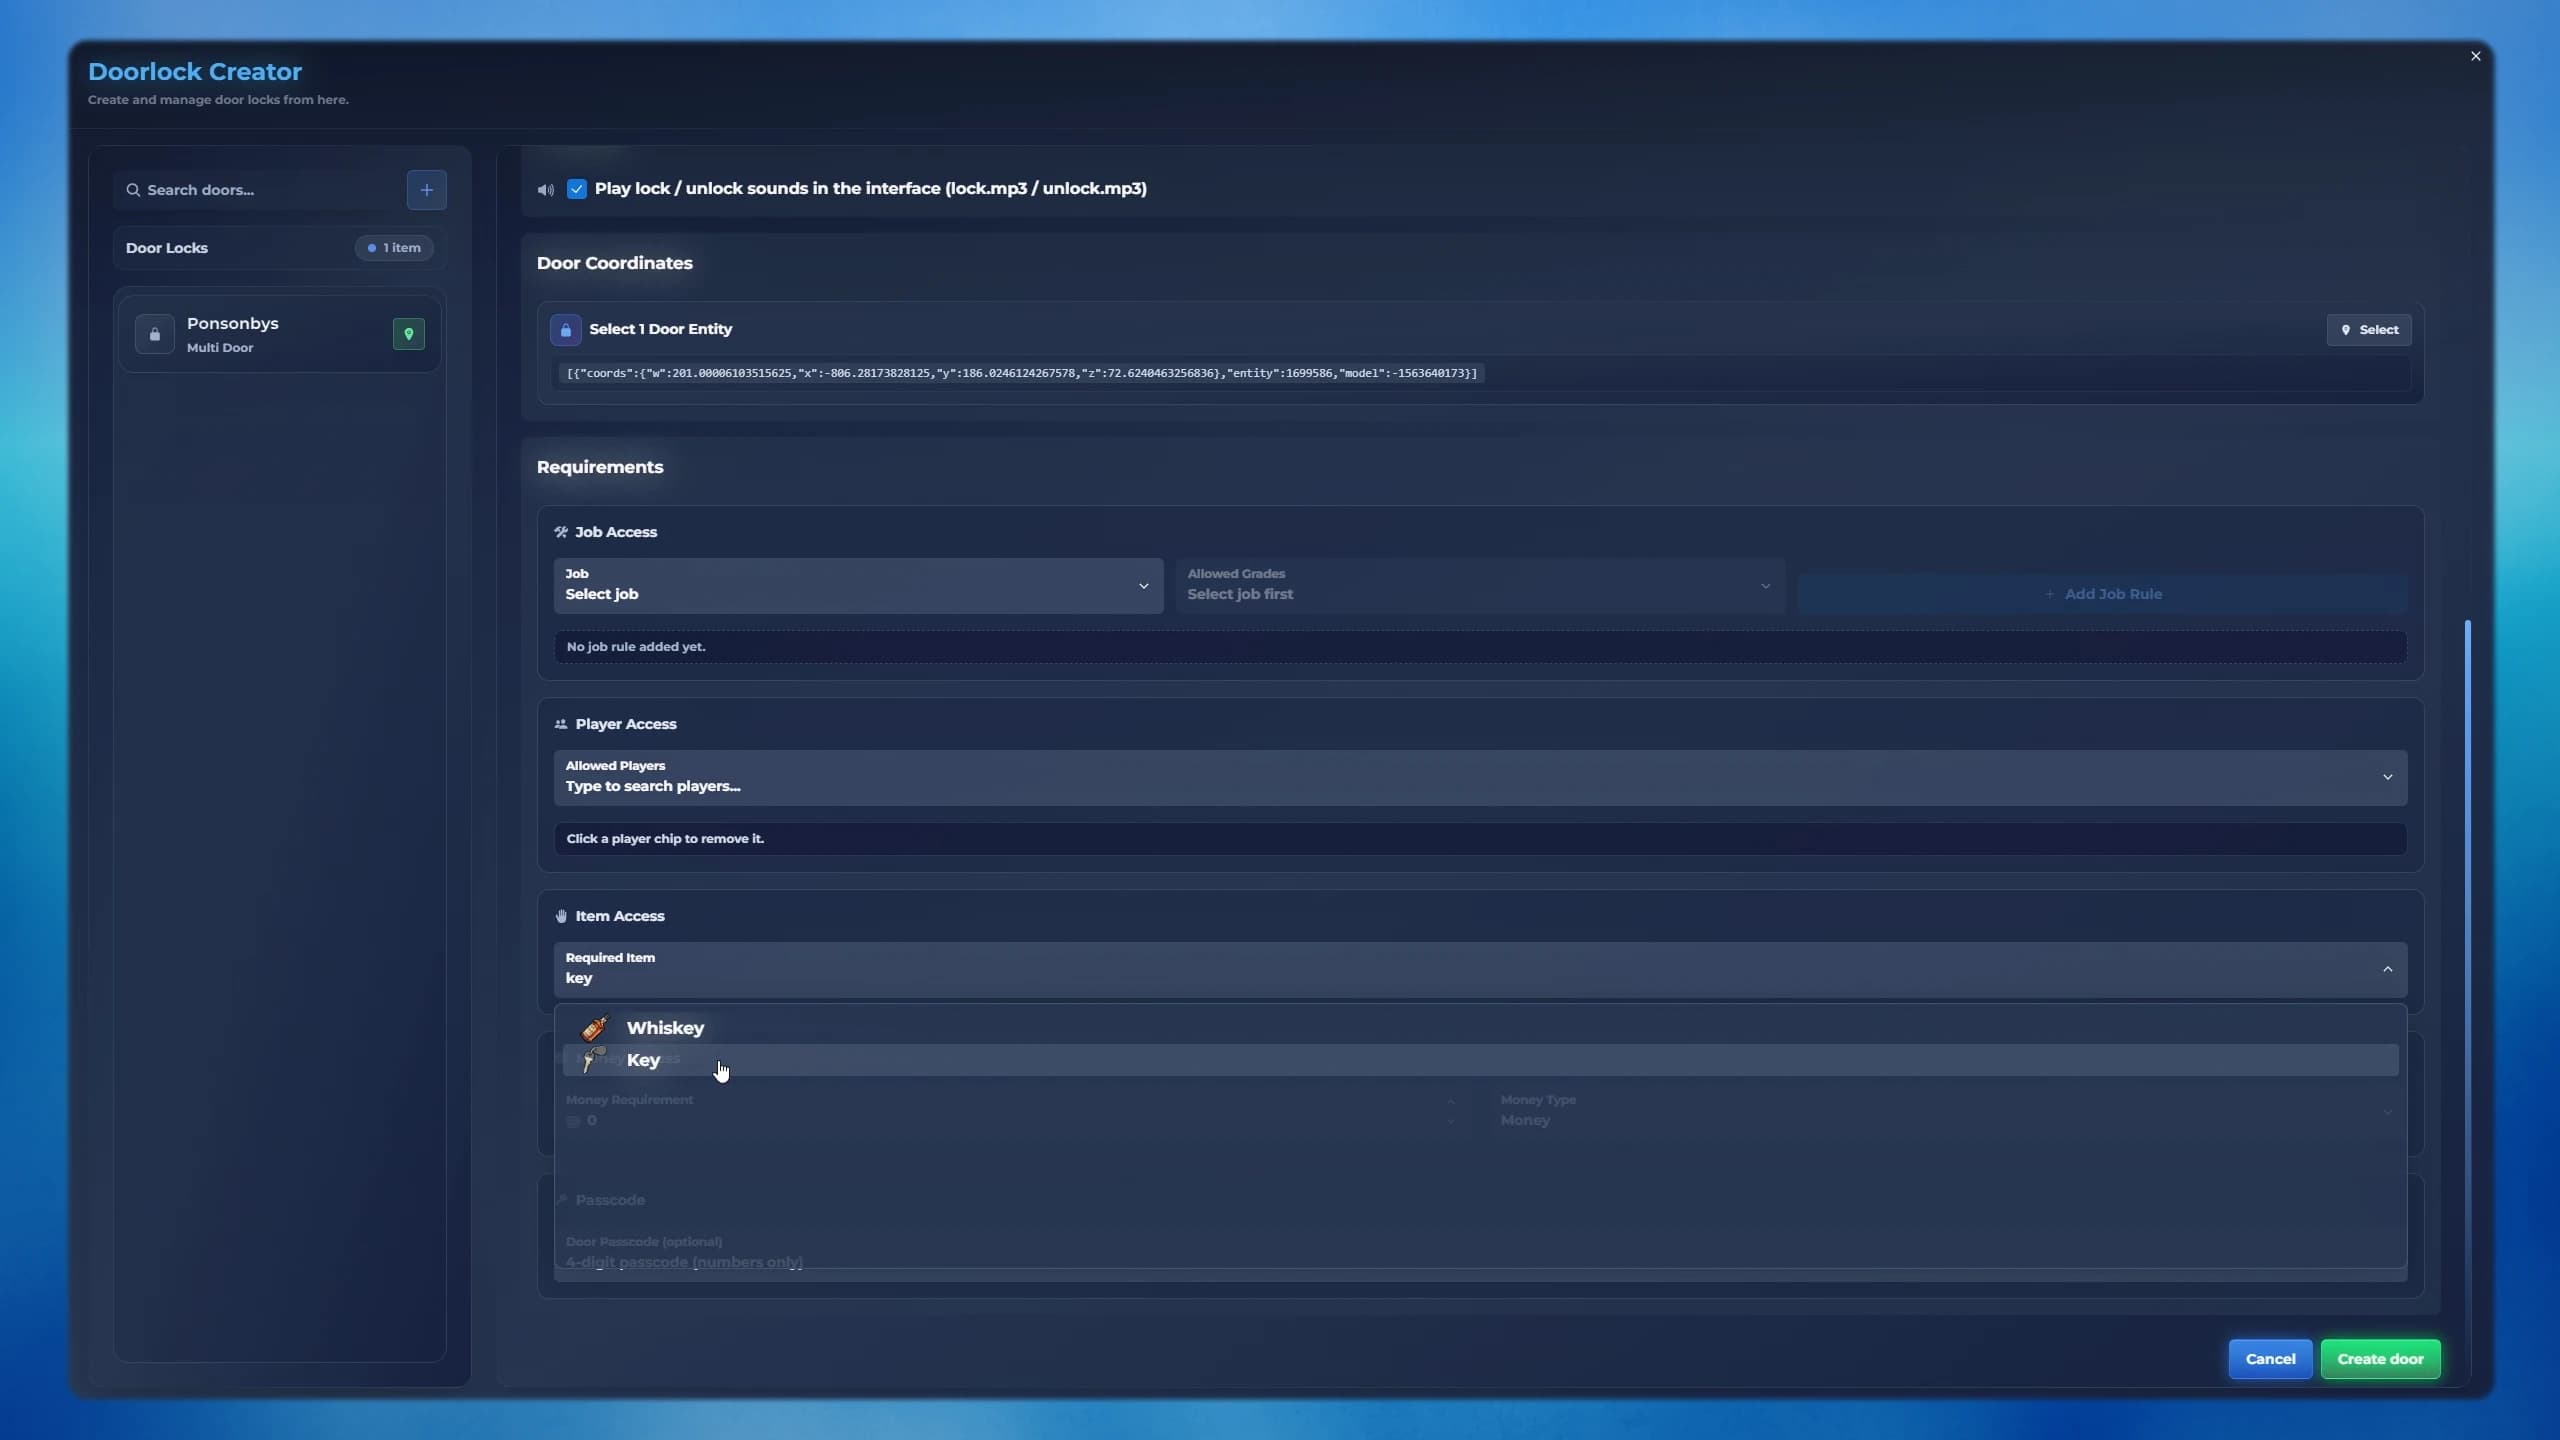Click the lock icon on Ponsonbys card
Image resolution: width=2560 pixels, height=1440 pixels.
tap(154, 334)
